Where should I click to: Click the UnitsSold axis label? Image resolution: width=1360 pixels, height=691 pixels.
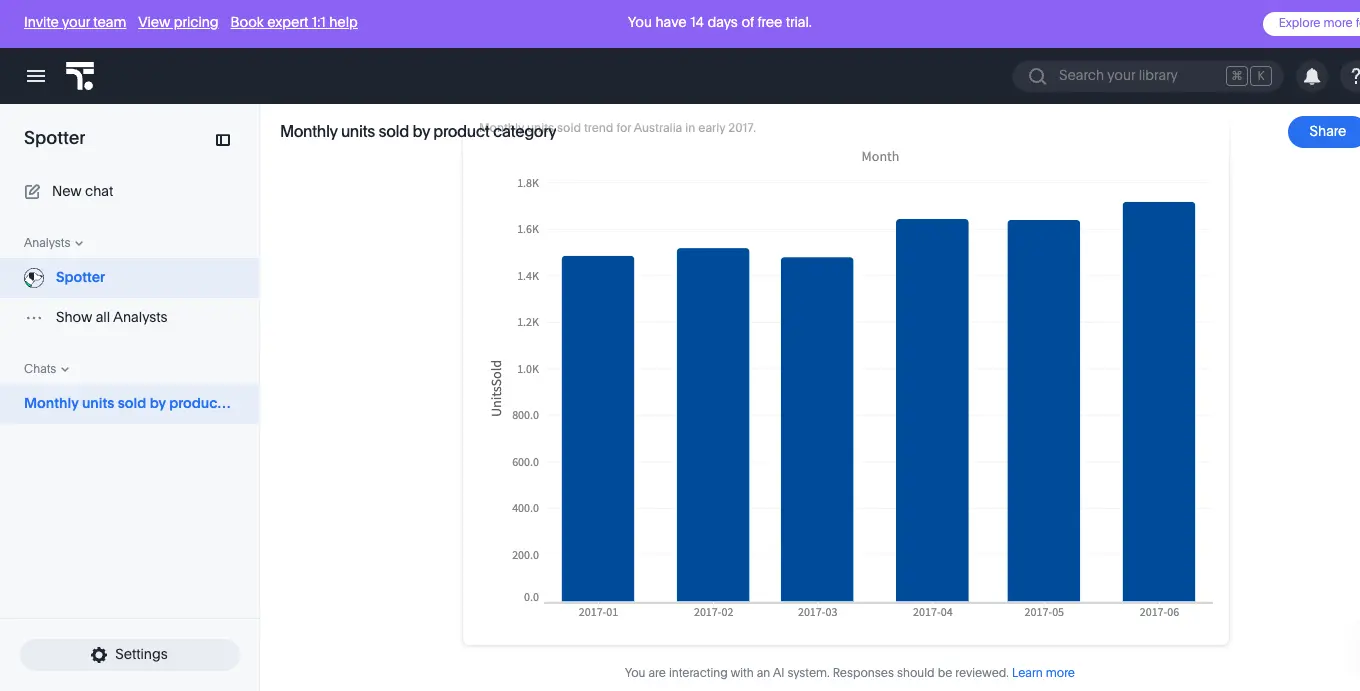[x=496, y=388]
